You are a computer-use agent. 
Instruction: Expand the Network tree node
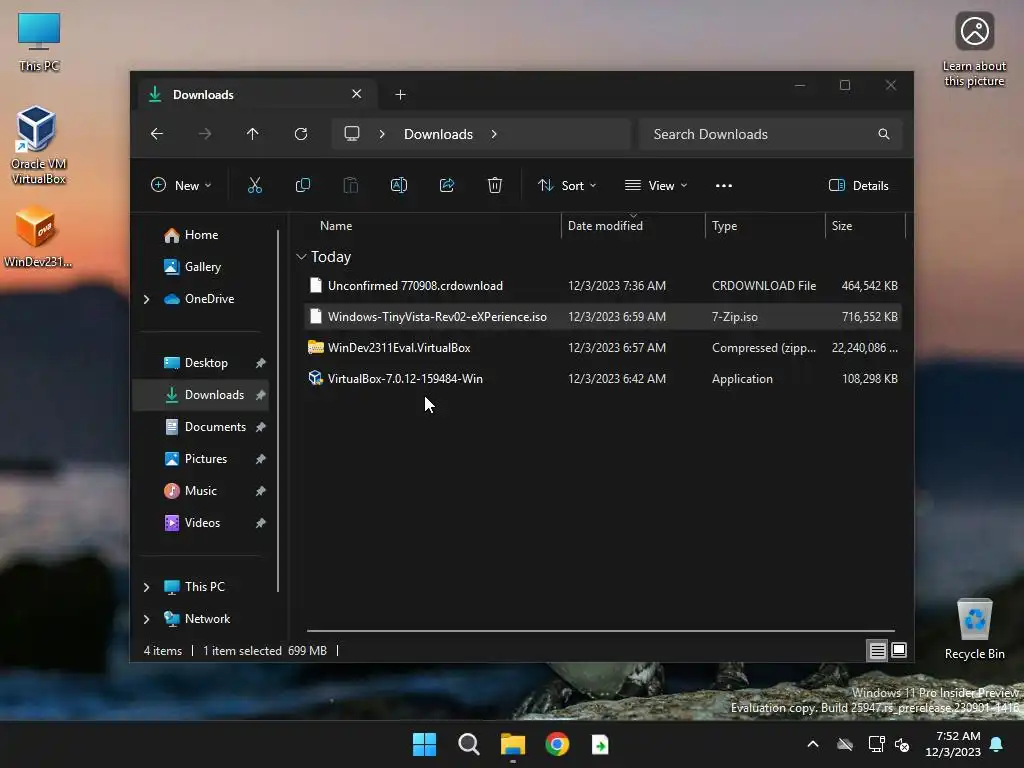(146, 619)
